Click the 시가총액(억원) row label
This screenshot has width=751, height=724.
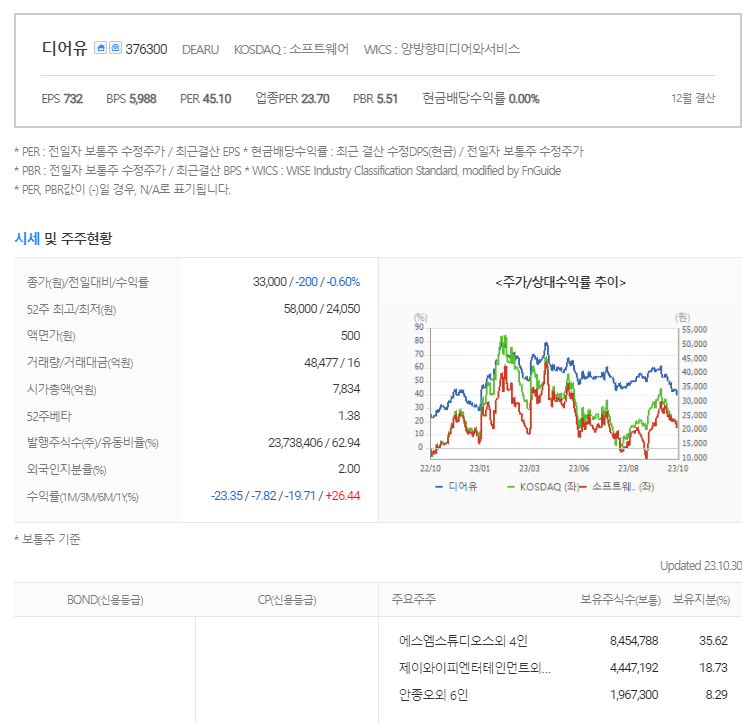point(62,389)
